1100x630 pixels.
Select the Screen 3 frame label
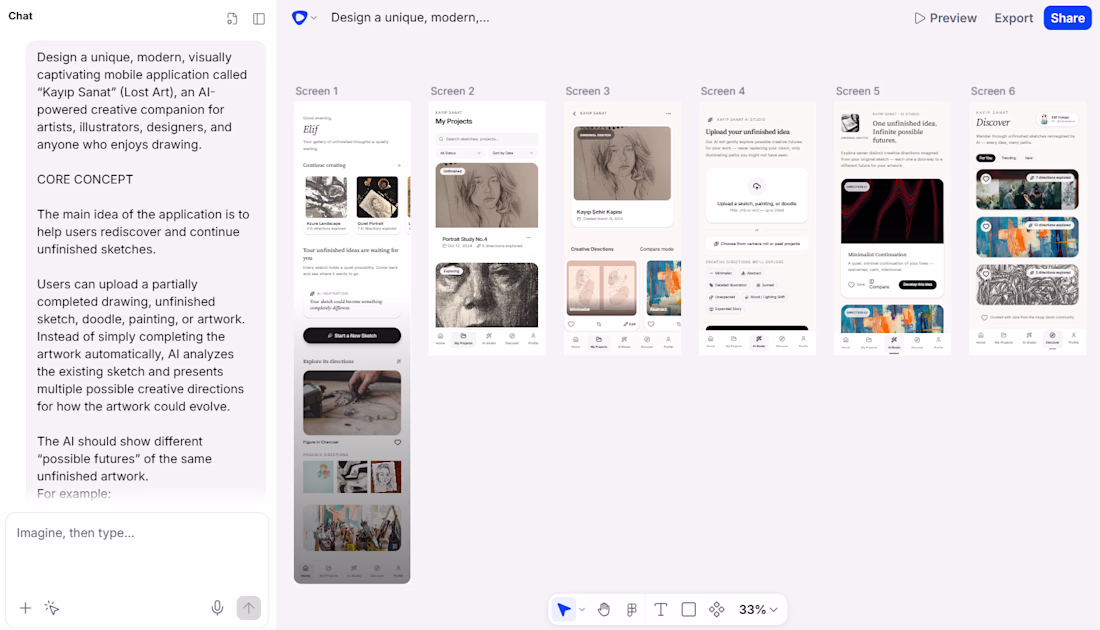click(587, 91)
